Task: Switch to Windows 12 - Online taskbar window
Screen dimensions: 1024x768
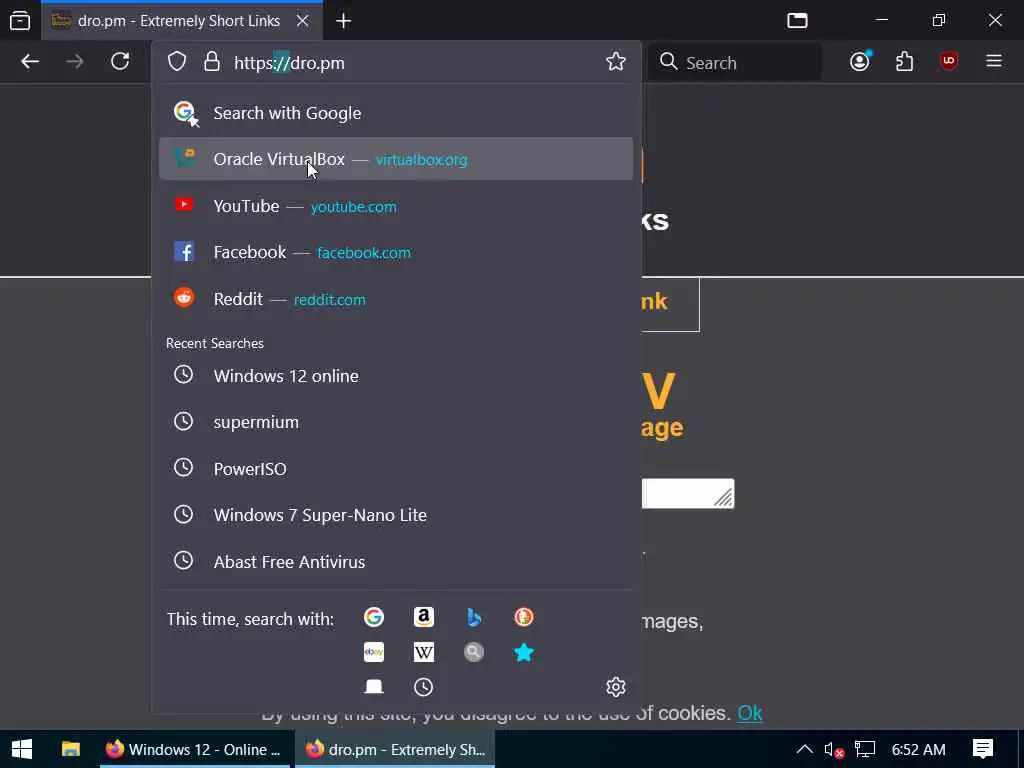Action: coord(195,749)
